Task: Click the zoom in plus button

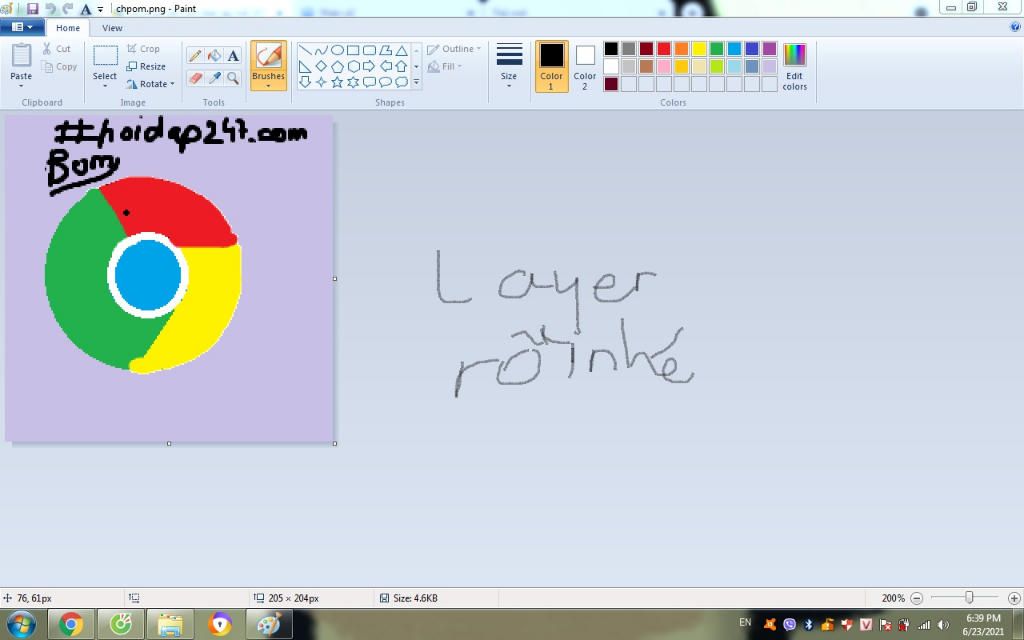Action: pos(1014,598)
